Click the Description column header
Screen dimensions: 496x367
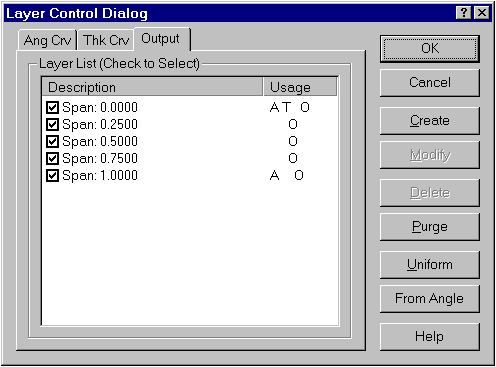click(x=153, y=87)
